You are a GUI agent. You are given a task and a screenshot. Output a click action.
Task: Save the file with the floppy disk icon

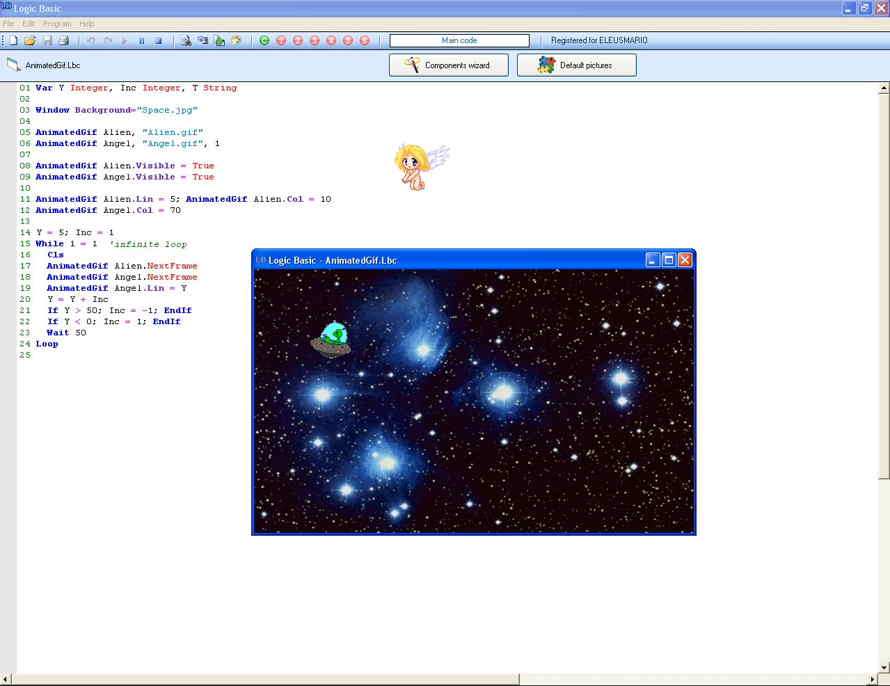click(48, 40)
